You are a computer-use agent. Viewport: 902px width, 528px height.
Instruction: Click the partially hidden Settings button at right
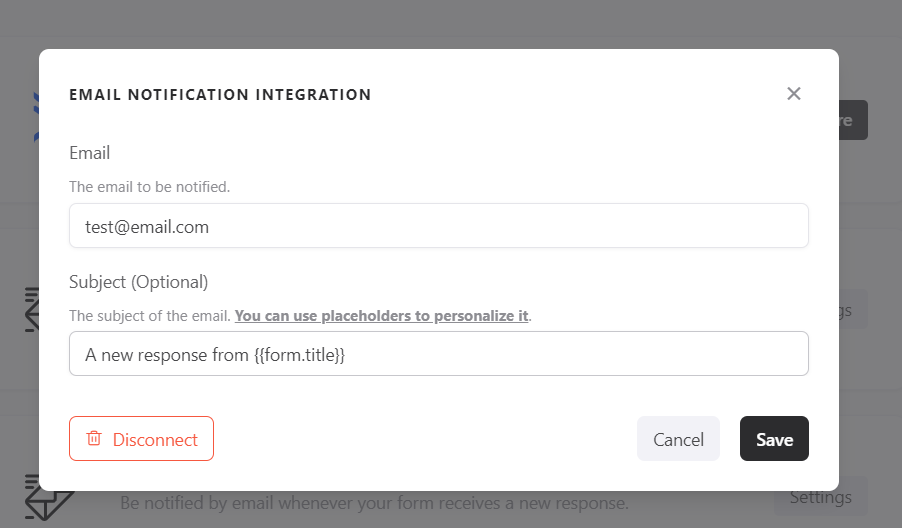click(x=852, y=310)
